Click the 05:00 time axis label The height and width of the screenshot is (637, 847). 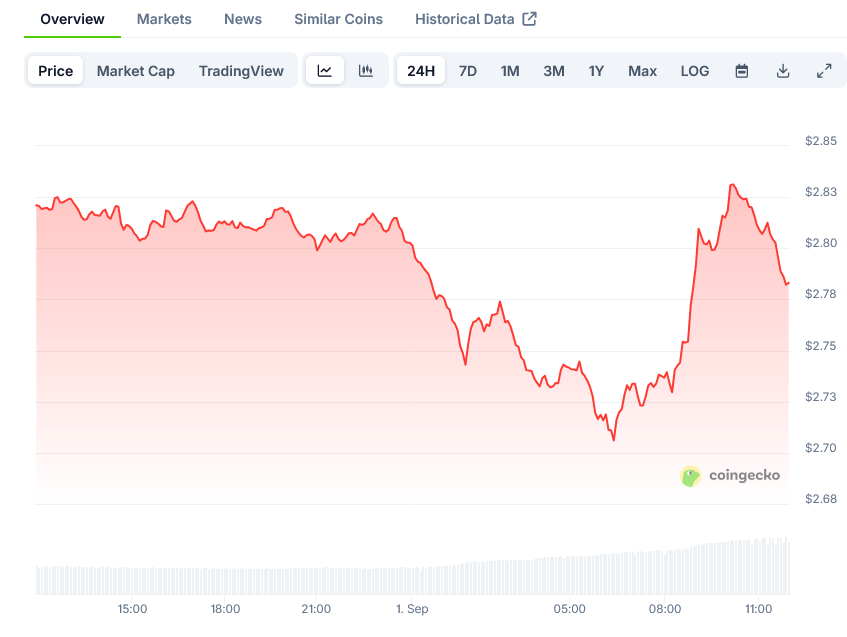click(569, 609)
